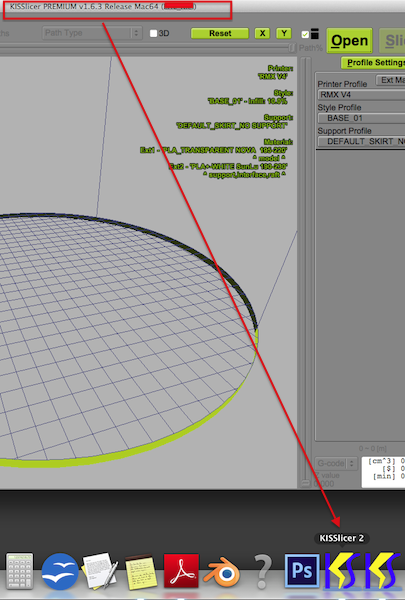Click the question mark Dock icon
The width and height of the screenshot is (405, 600).
coord(262,572)
